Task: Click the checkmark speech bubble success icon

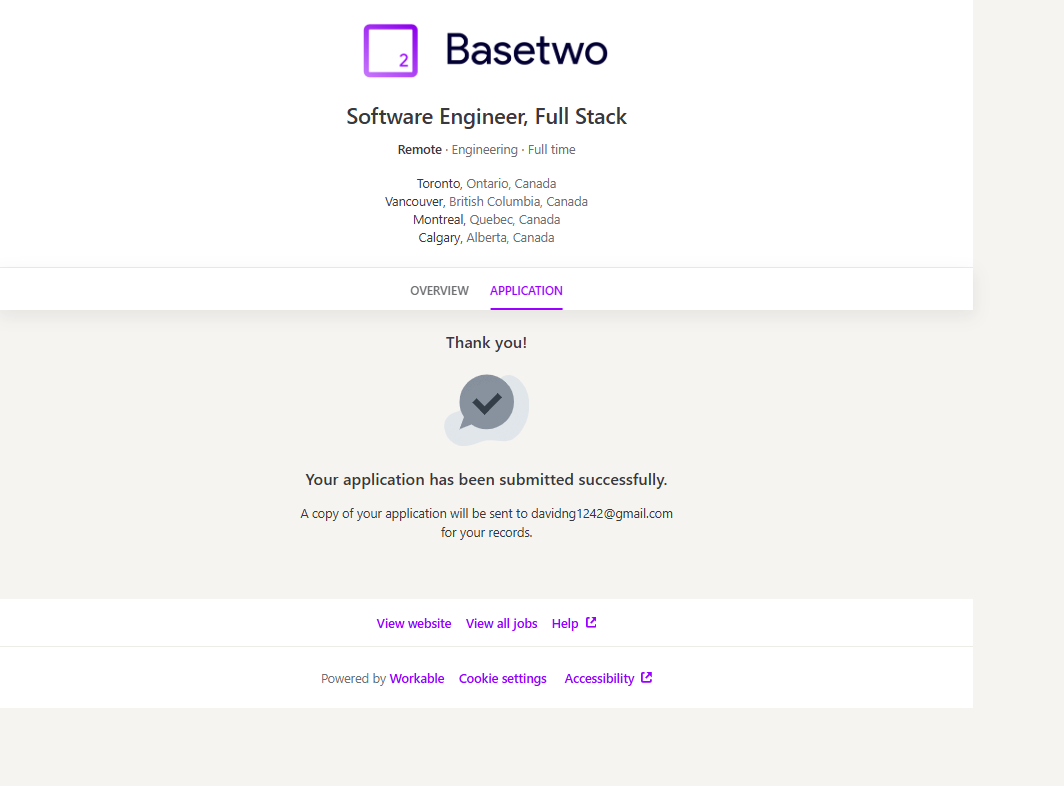Action: pyautogui.click(x=486, y=404)
